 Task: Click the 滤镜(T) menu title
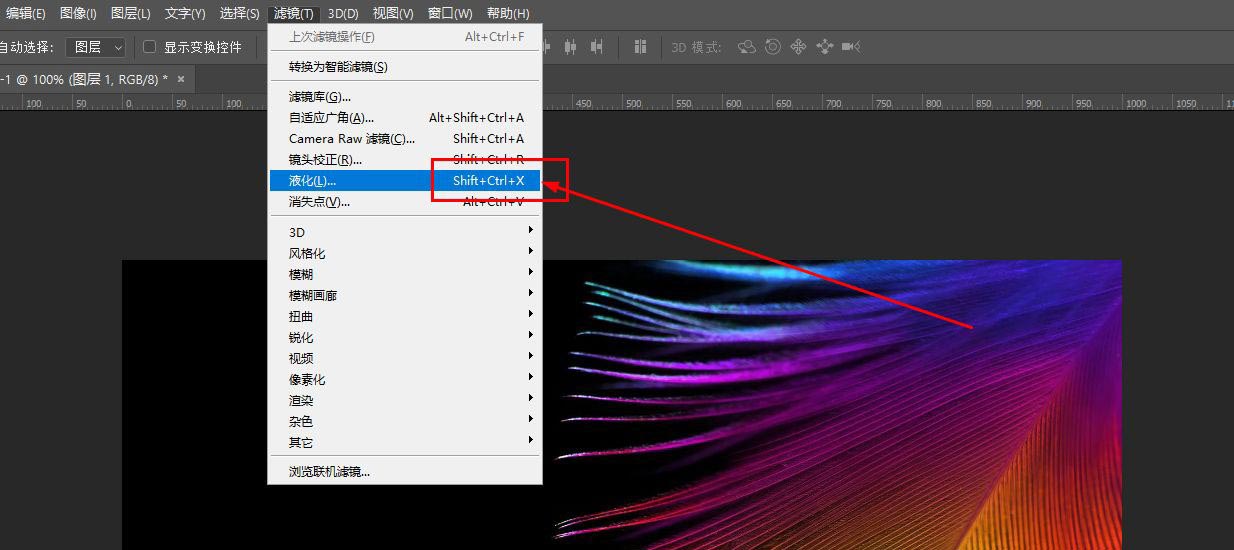click(x=294, y=13)
